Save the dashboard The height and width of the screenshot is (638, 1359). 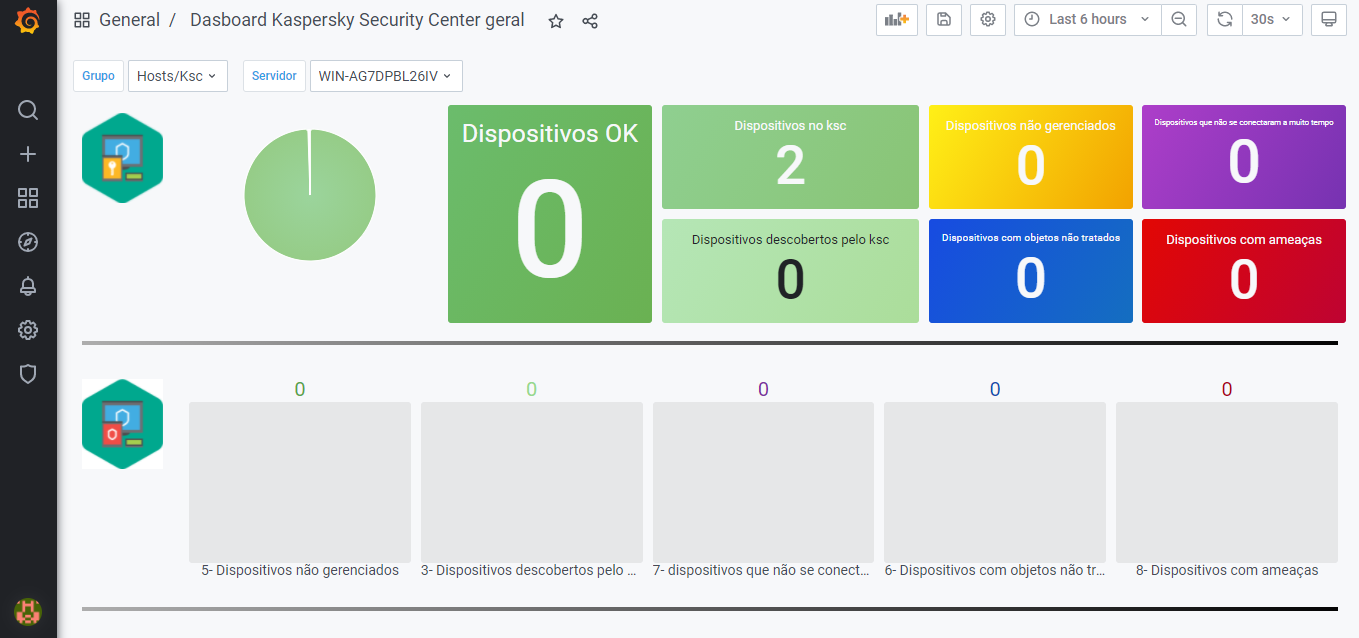tap(944, 20)
